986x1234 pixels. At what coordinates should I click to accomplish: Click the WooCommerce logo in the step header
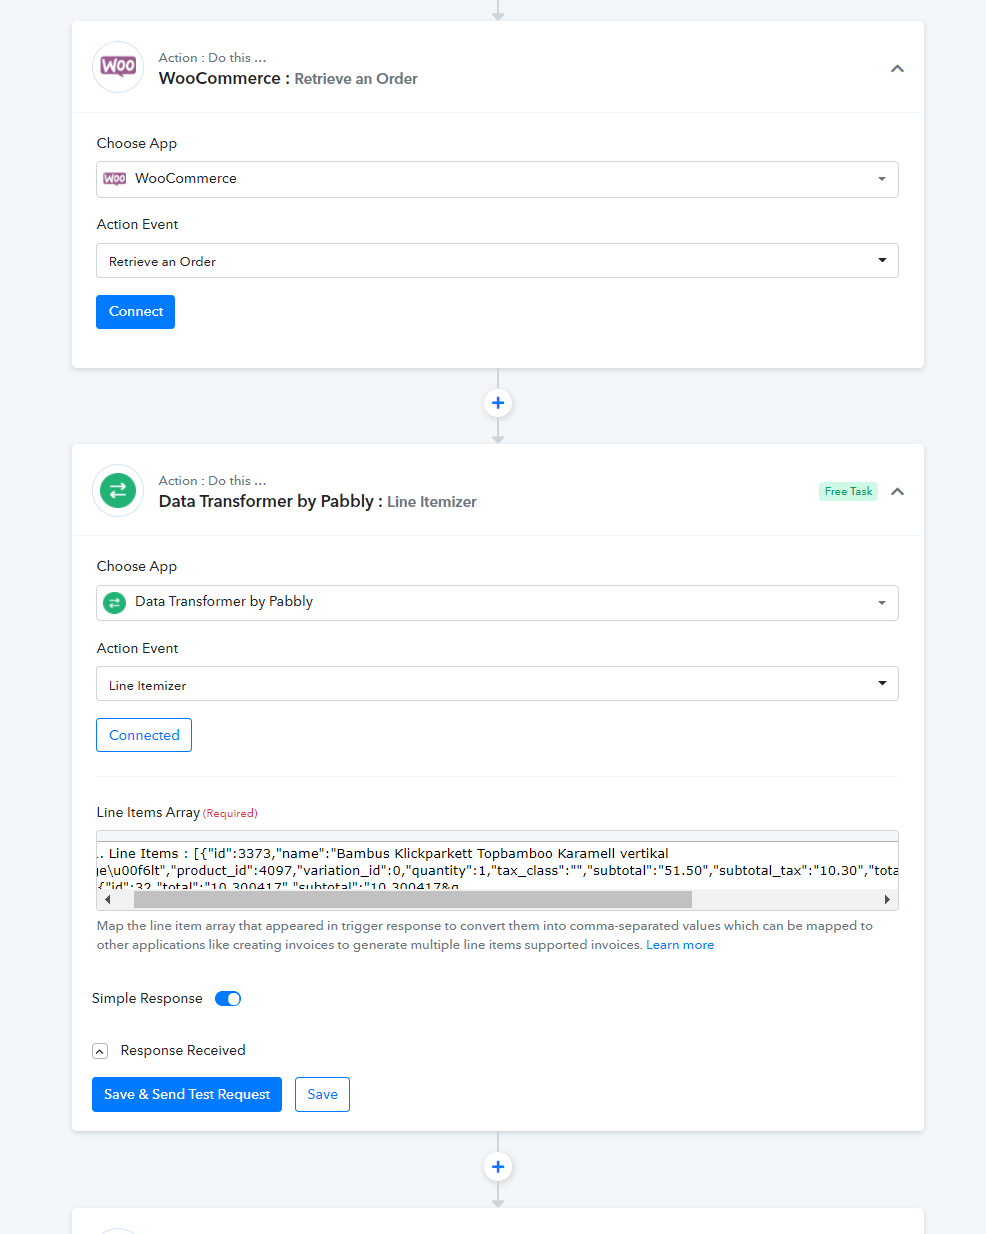point(118,67)
